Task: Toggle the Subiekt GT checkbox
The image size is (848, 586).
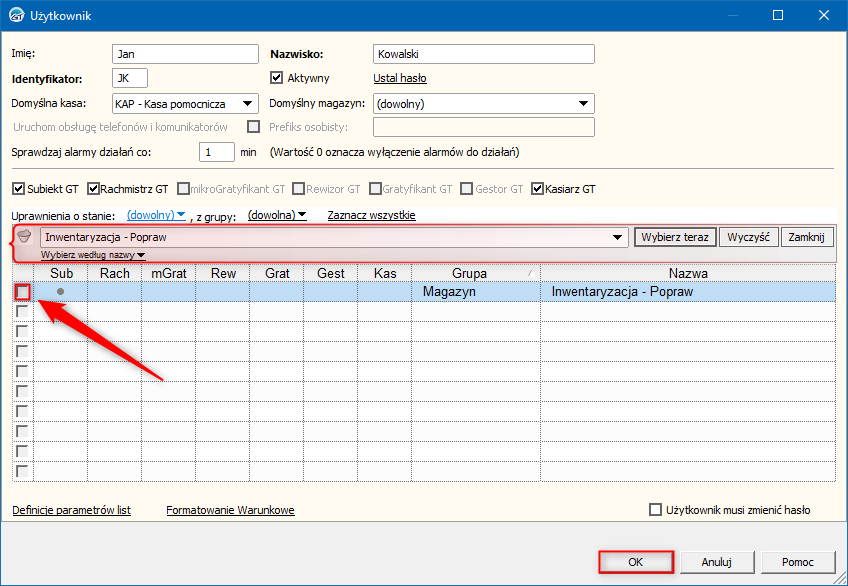Action: point(18,189)
